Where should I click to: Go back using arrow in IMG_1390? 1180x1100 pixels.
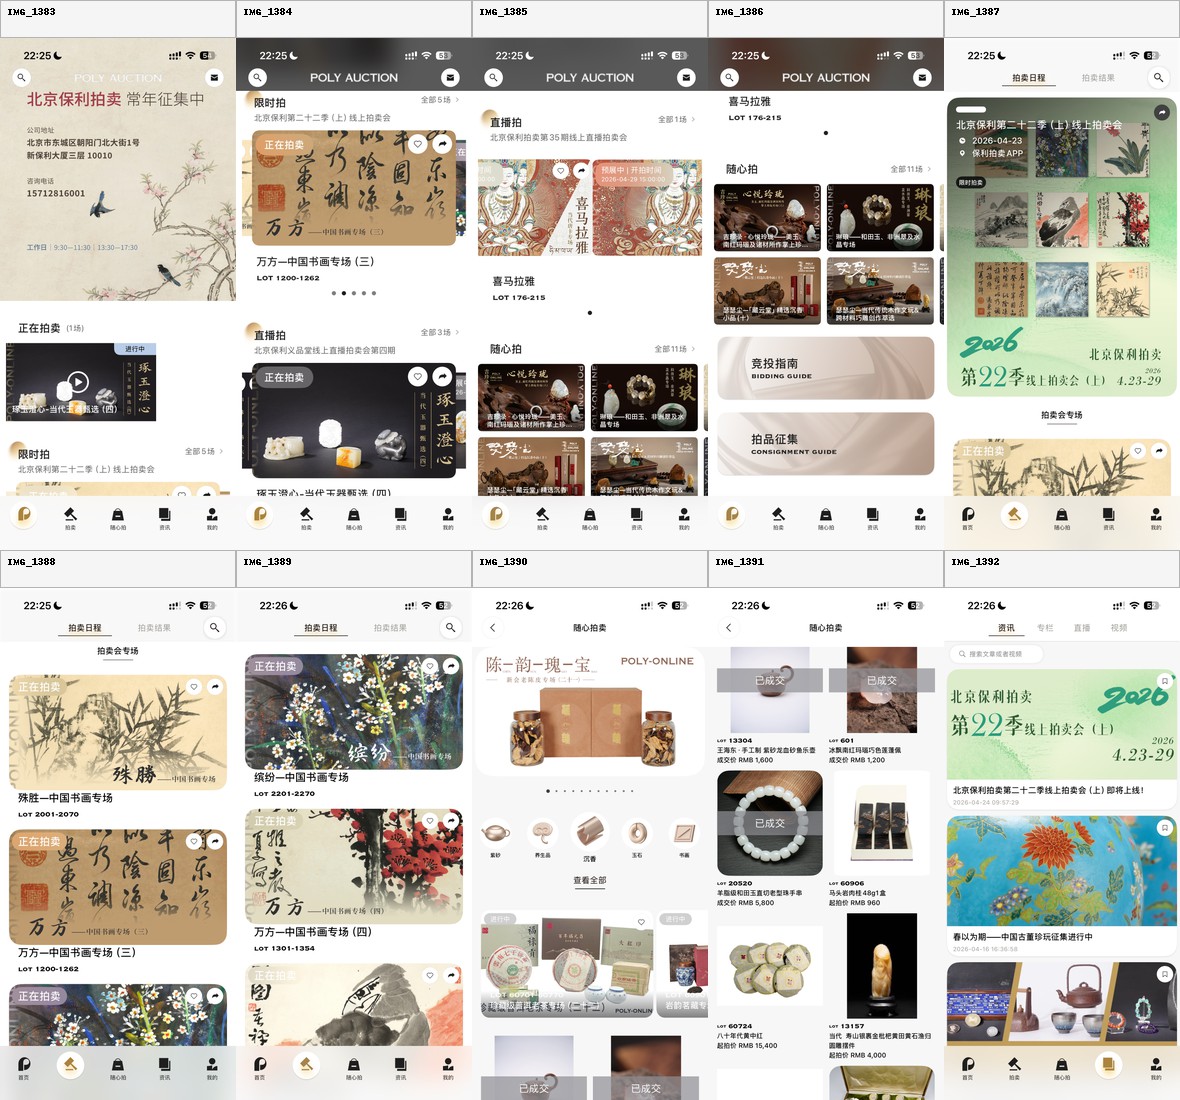pyautogui.click(x=492, y=628)
